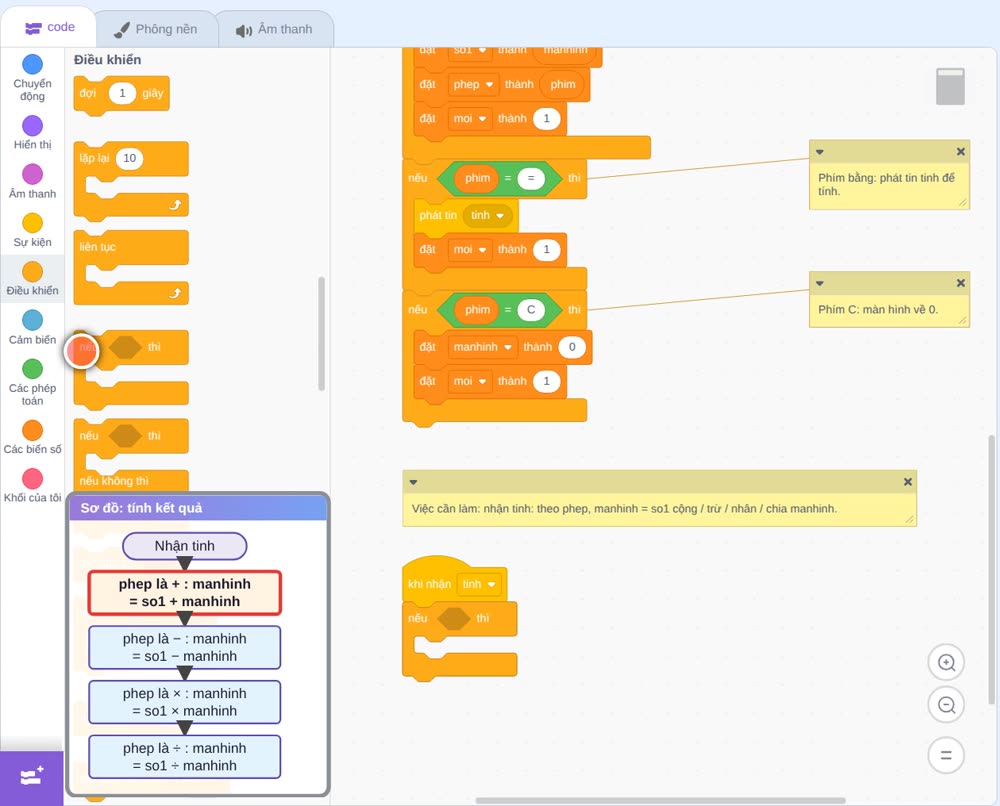Select the Chuyển động category circle
Image resolution: width=1000 pixels, height=806 pixels.
pyautogui.click(x=33, y=64)
